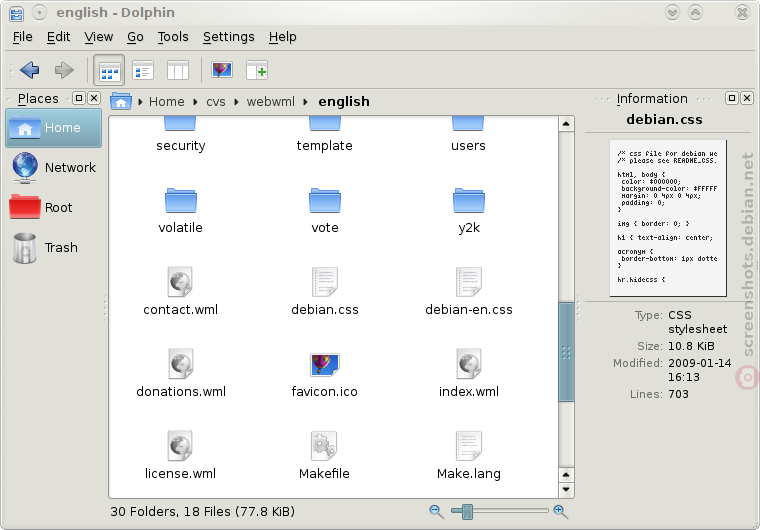Open Trash in Places panel
This screenshot has height=530, width=760.
tap(53, 248)
